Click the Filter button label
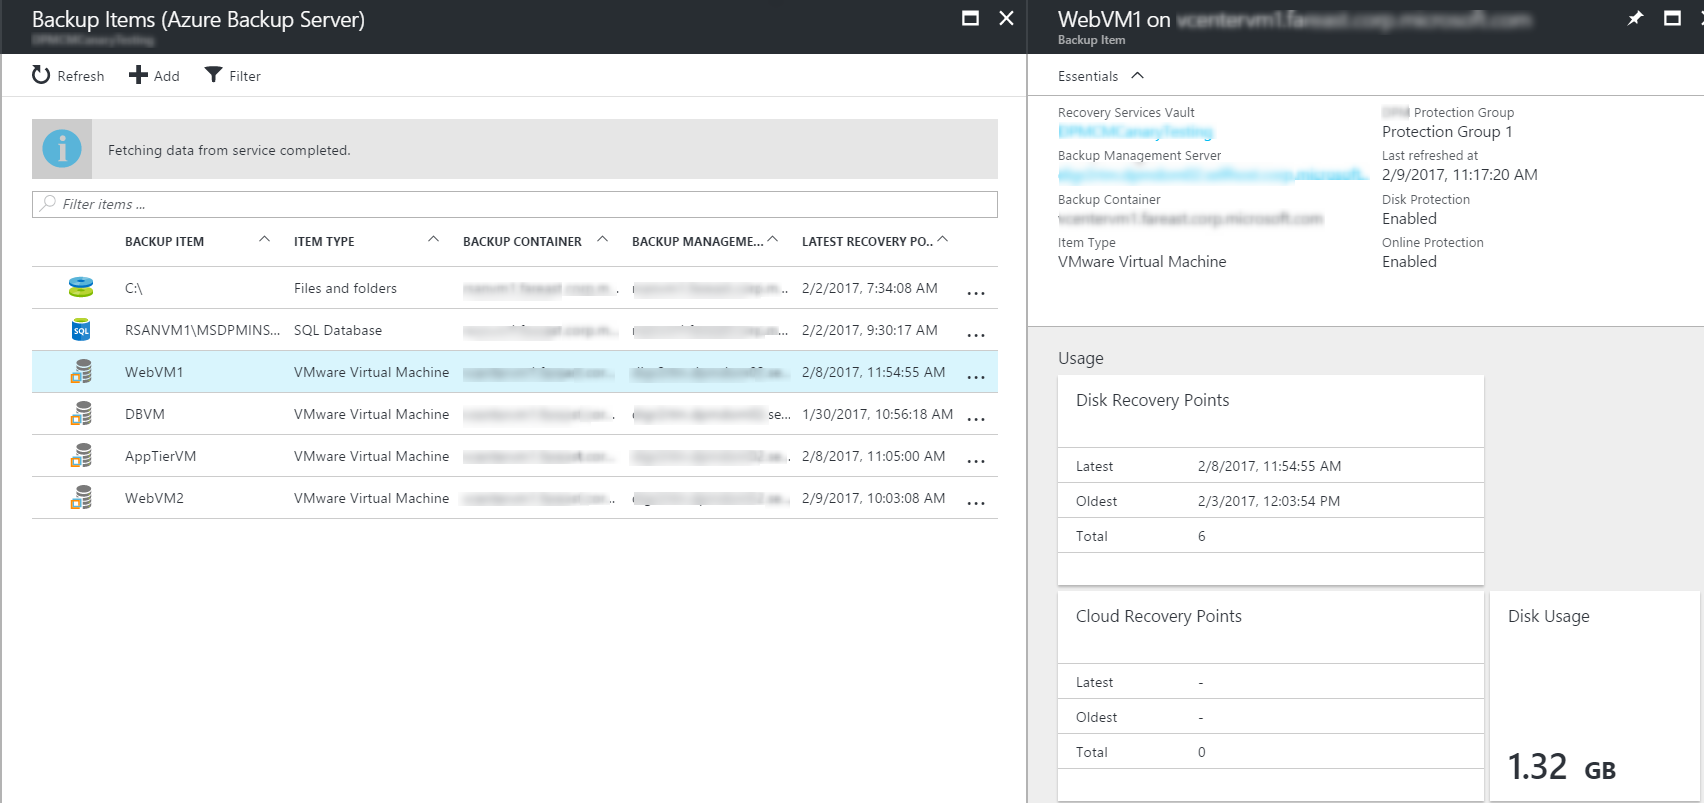The height and width of the screenshot is (803, 1704). click(245, 76)
